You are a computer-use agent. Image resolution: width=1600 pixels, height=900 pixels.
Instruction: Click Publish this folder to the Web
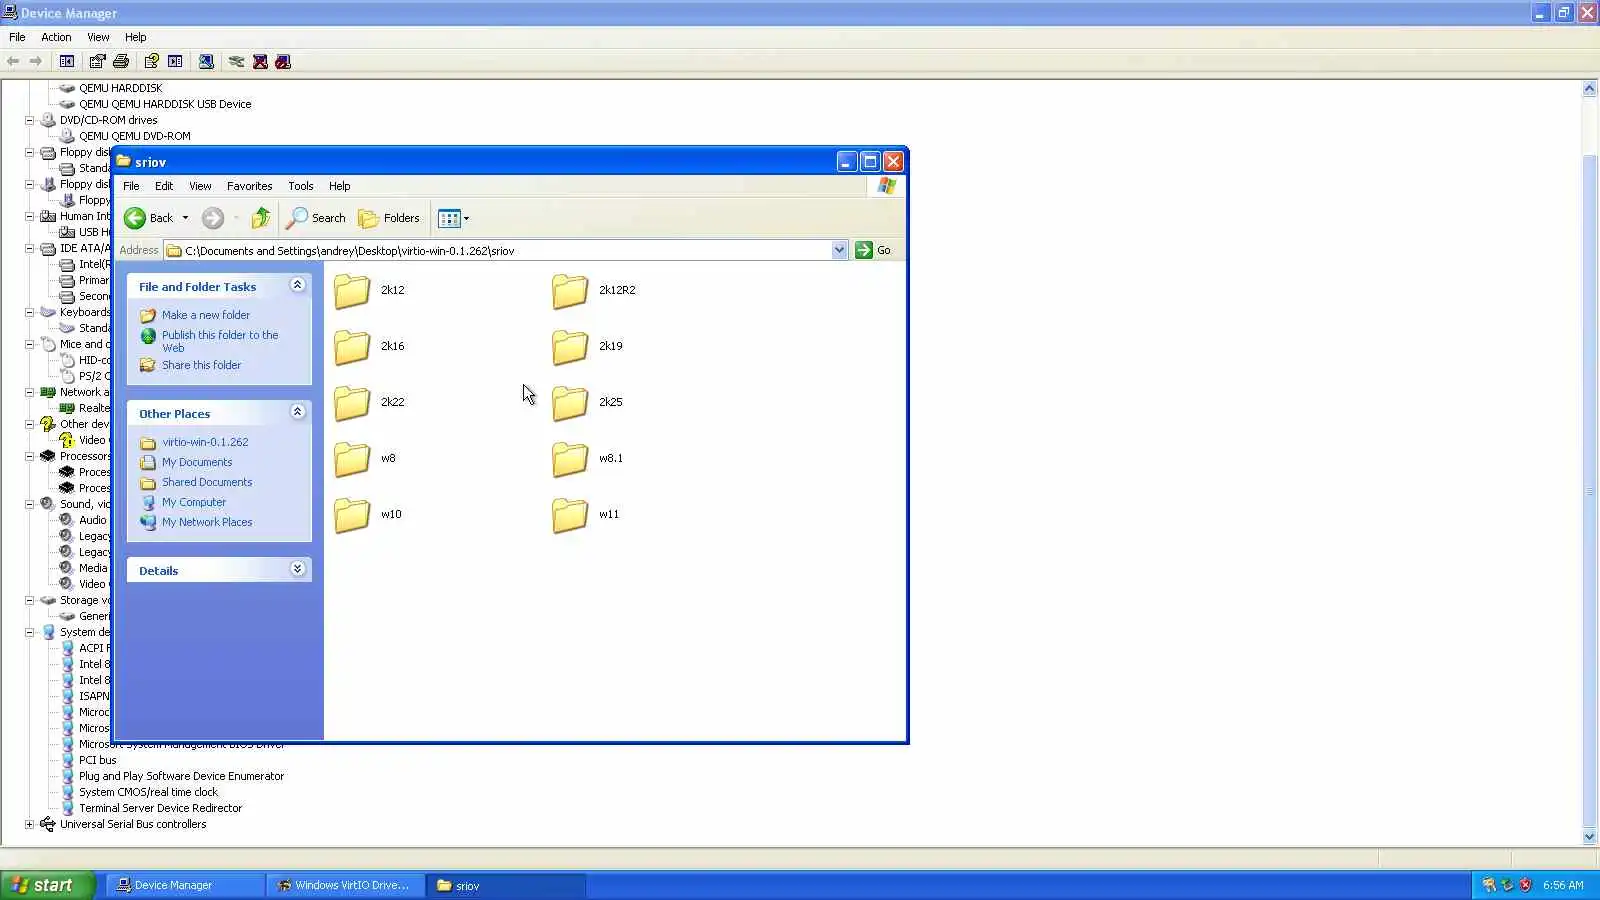coord(220,341)
